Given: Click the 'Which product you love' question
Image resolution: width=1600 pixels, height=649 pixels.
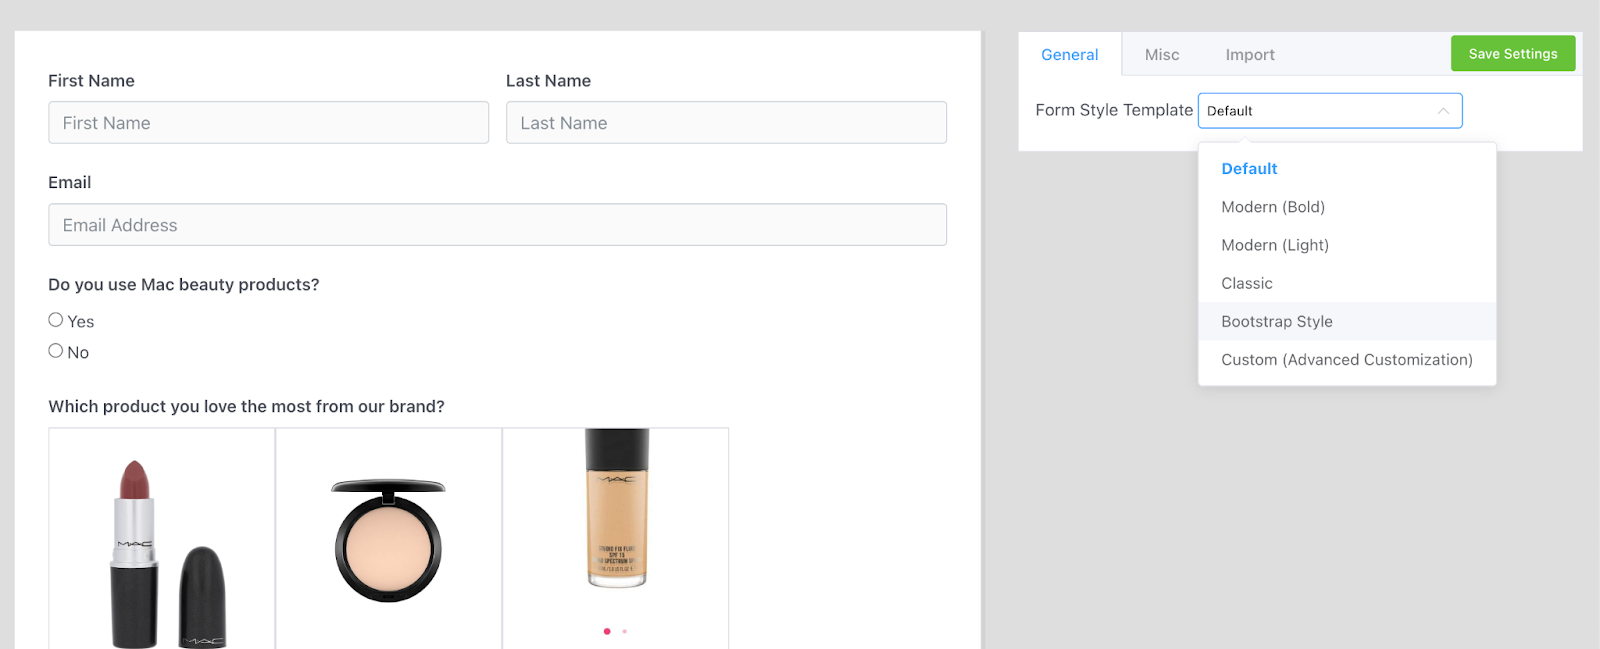Looking at the screenshot, I should tap(246, 407).
